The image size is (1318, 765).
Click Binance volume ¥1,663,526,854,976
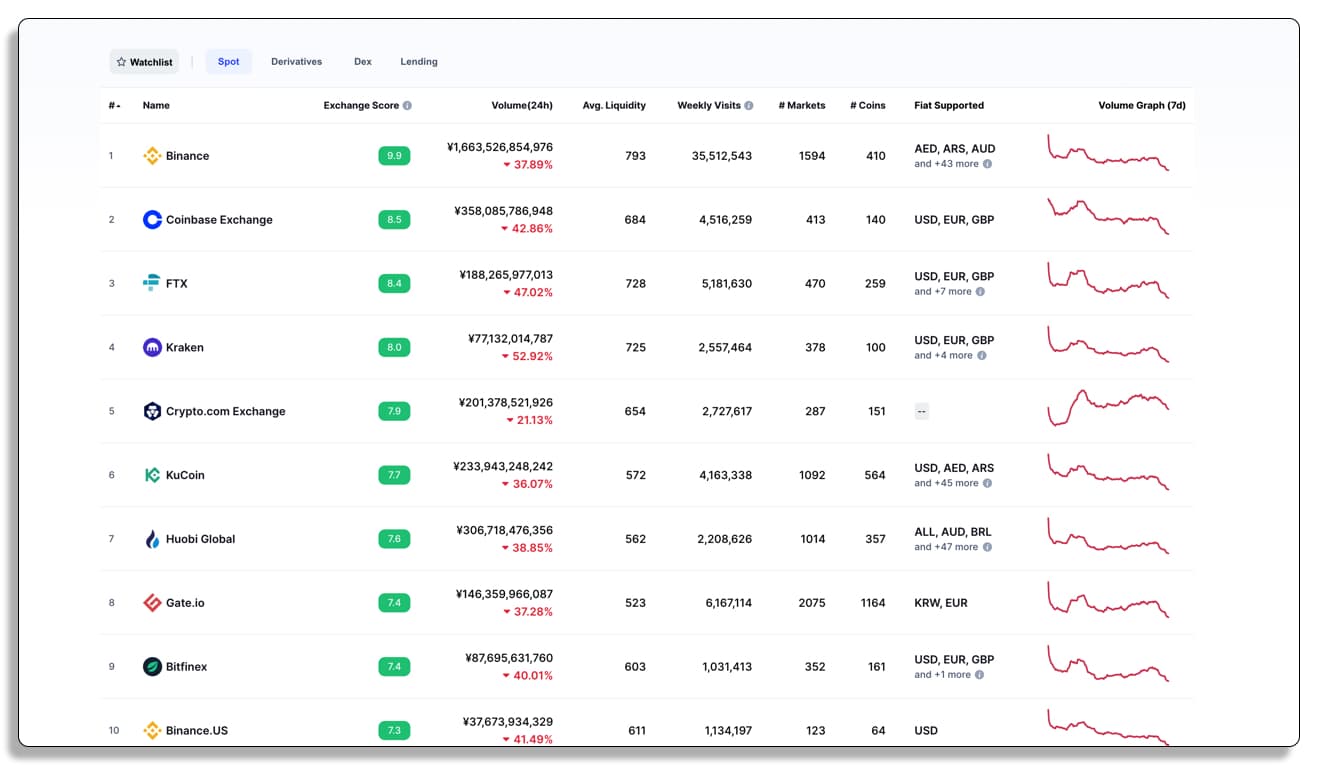(x=500, y=147)
